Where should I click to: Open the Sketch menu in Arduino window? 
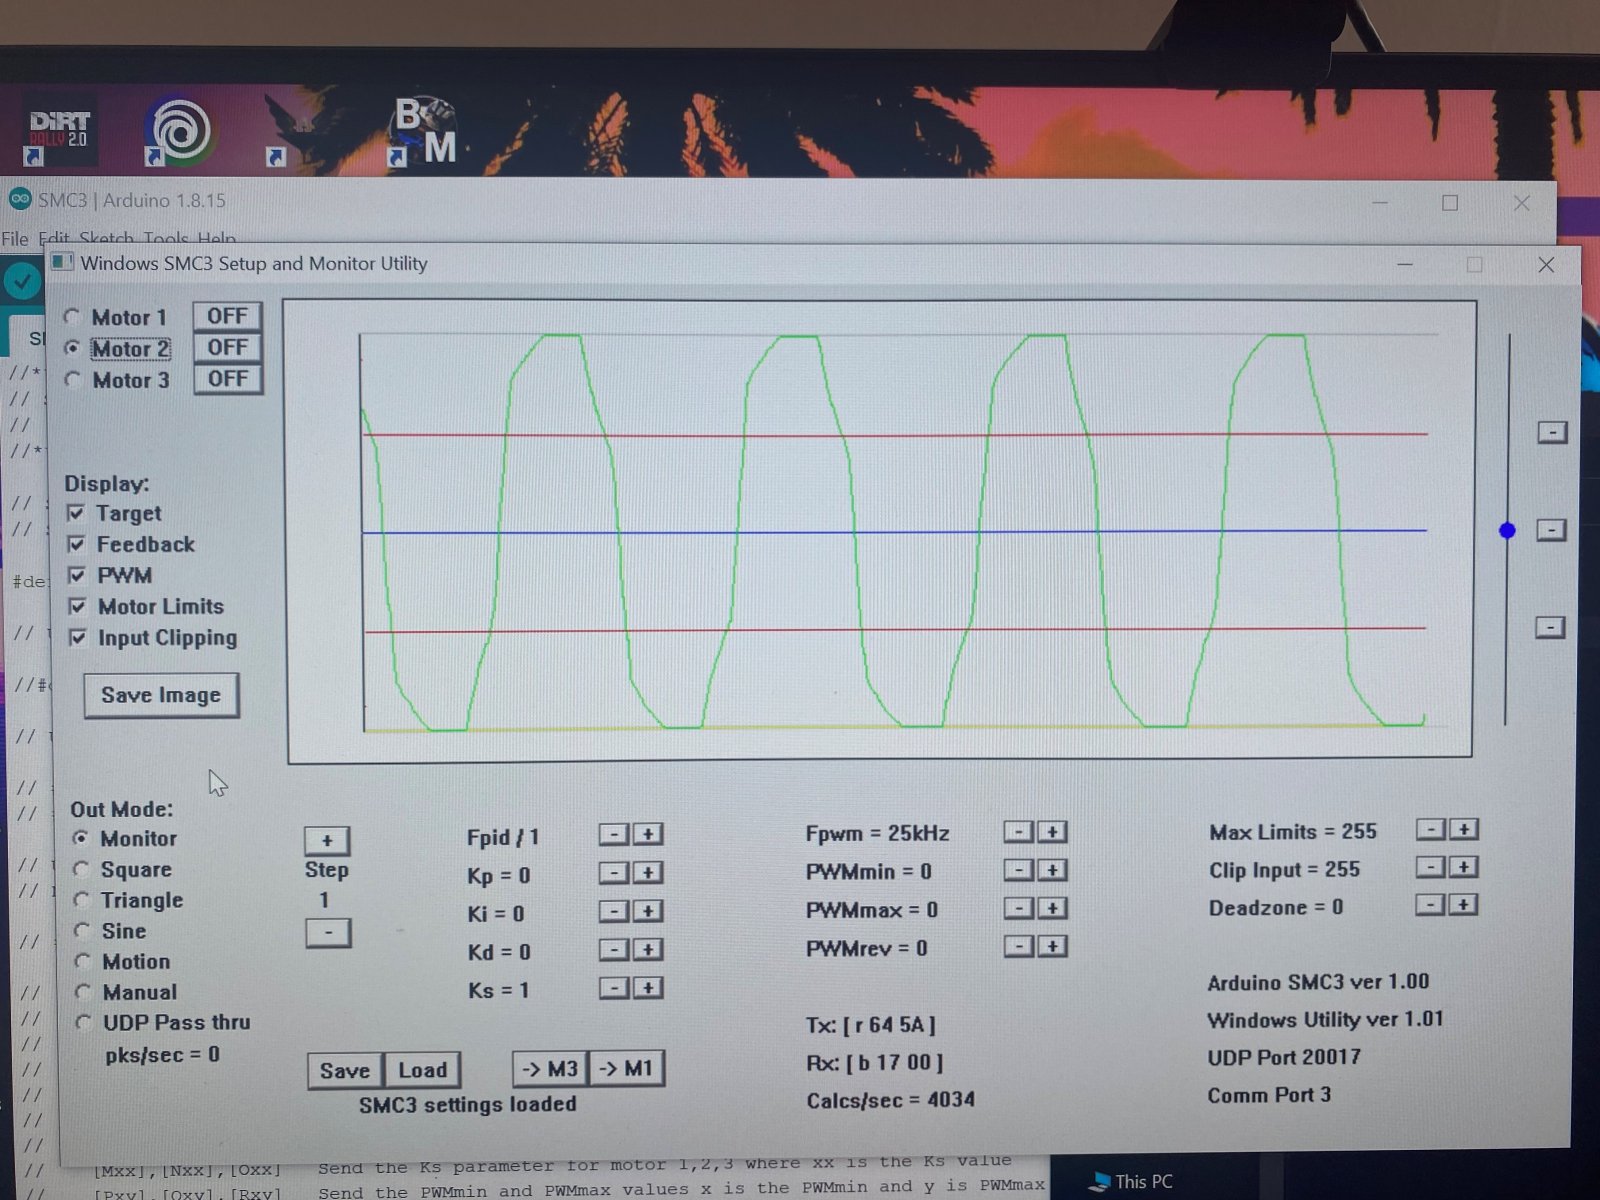click(x=106, y=239)
